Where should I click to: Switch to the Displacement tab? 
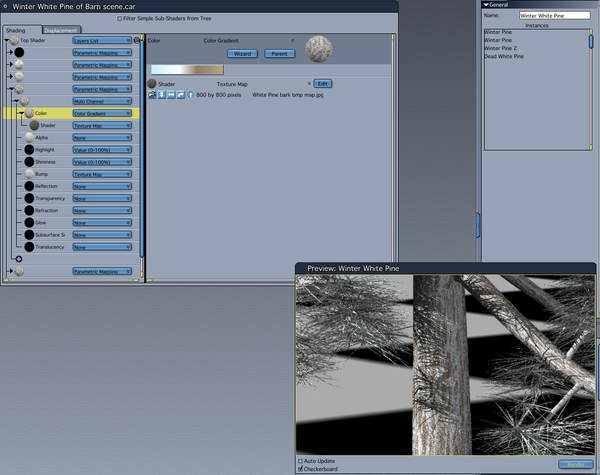coord(60,30)
